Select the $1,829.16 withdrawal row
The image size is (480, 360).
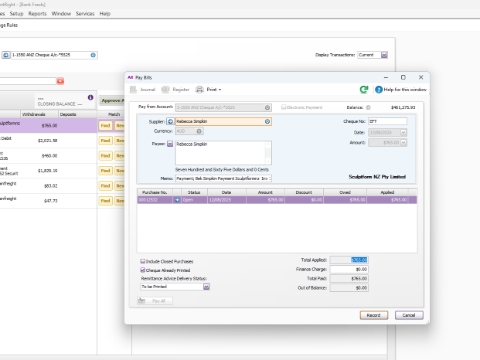48,171
